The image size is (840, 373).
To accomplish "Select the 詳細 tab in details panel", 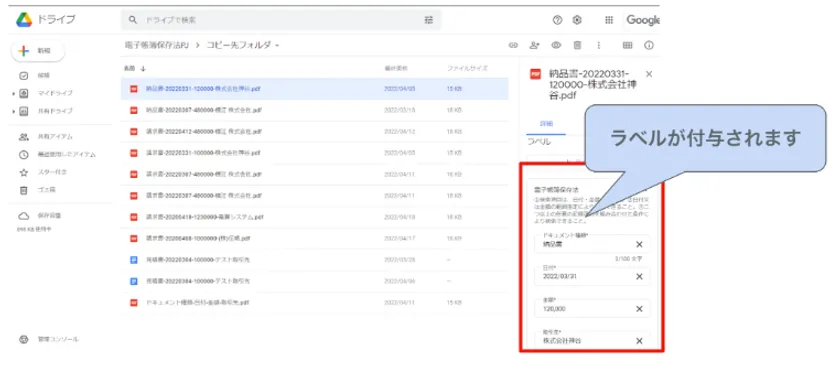I will [545, 124].
